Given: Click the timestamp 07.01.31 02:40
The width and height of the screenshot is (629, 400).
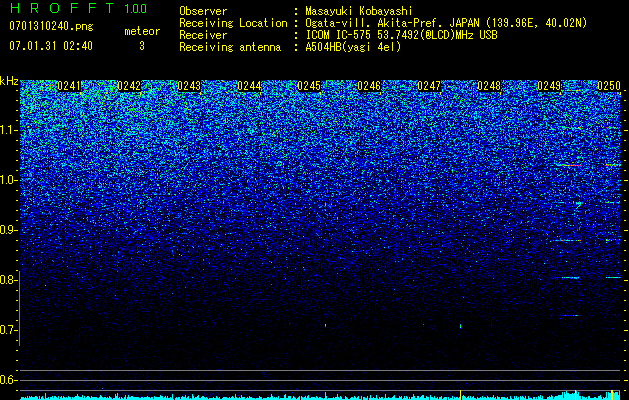Looking at the screenshot, I should pos(51,46).
